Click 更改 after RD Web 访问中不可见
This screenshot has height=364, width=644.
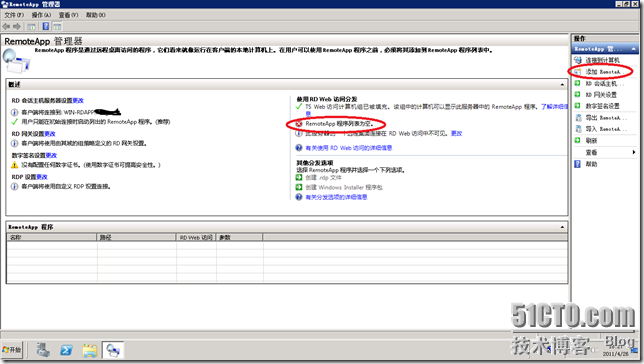tap(457, 134)
